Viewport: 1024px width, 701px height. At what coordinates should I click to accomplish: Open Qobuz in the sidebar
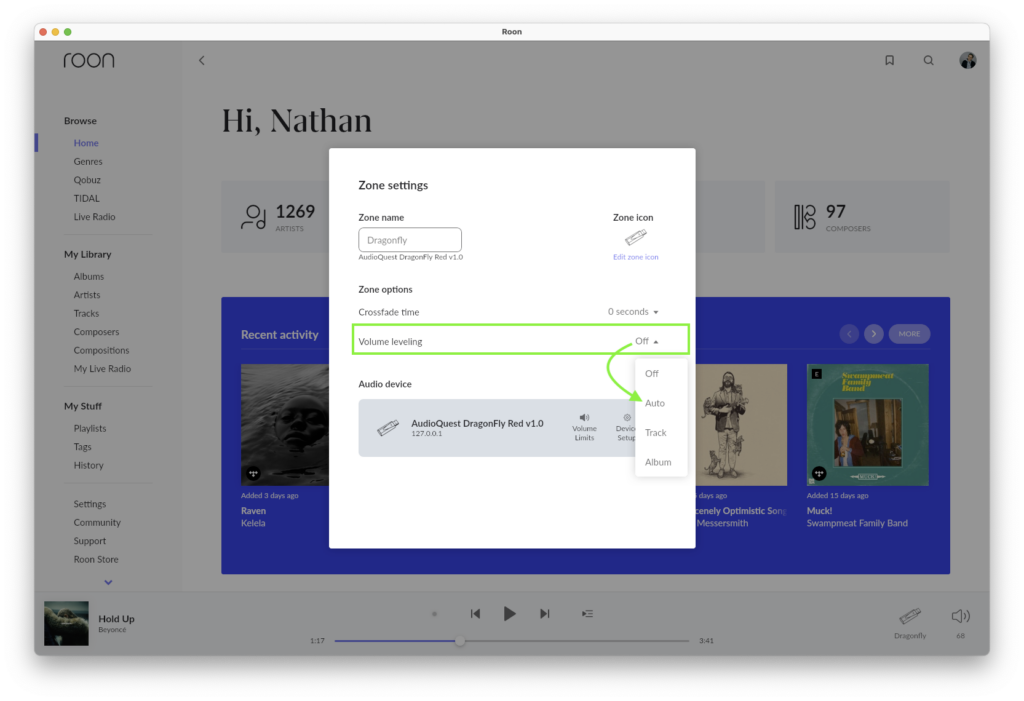click(87, 180)
